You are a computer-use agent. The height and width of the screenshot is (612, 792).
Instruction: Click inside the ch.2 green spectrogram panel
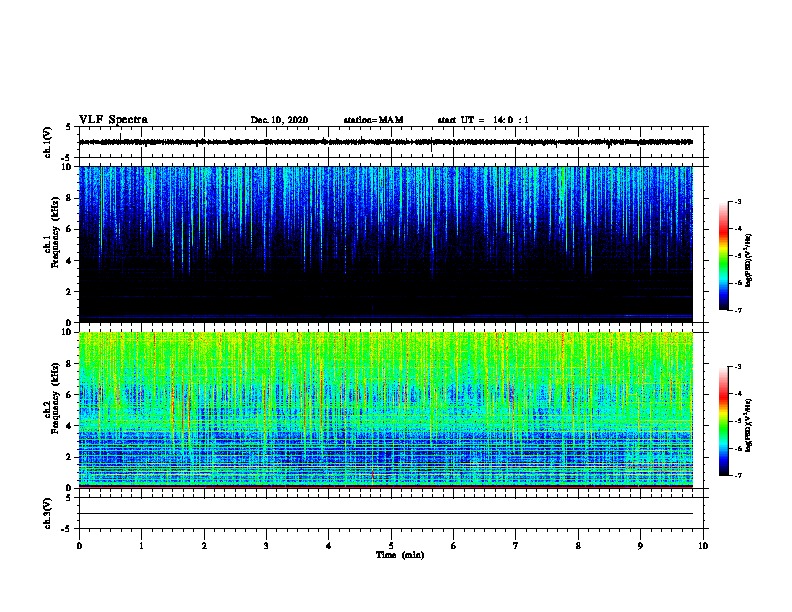point(386,410)
